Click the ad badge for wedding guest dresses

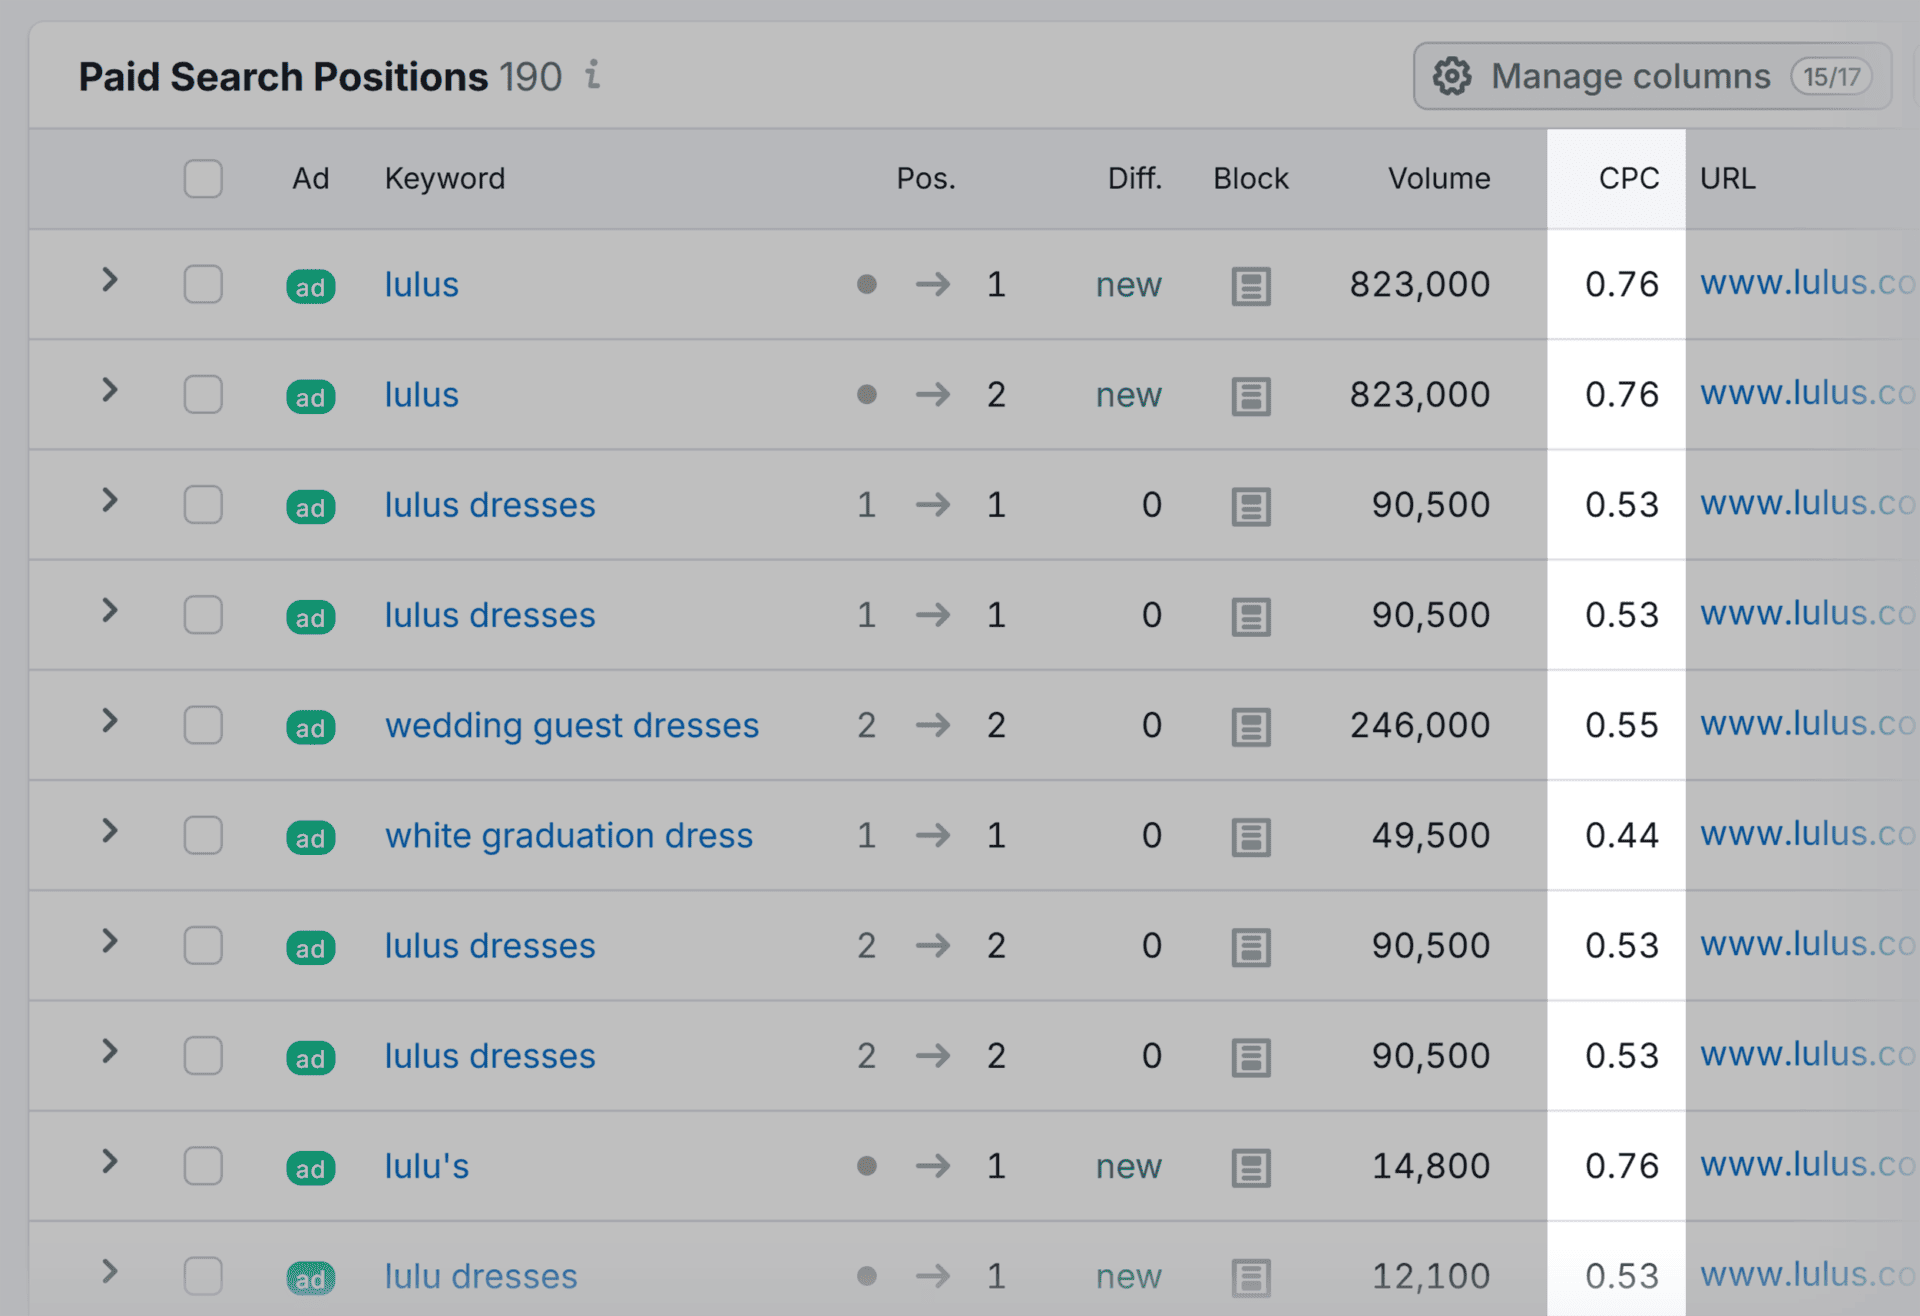point(310,727)
